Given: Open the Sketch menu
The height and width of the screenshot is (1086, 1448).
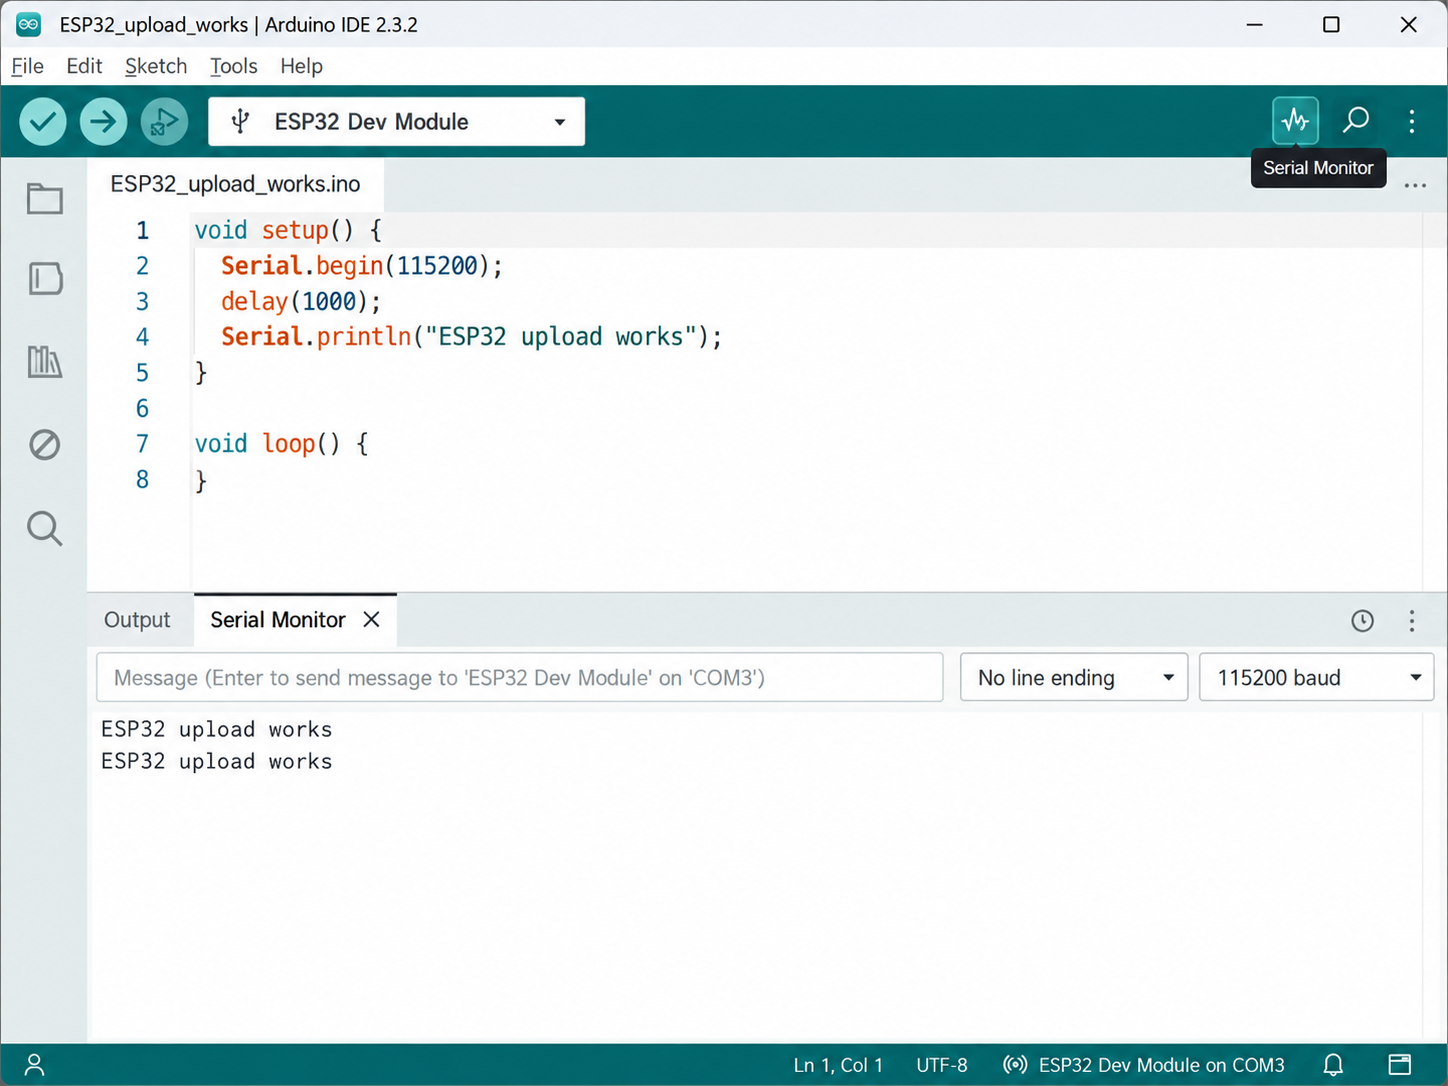Looking at the screenshot, I should (156, 66).
